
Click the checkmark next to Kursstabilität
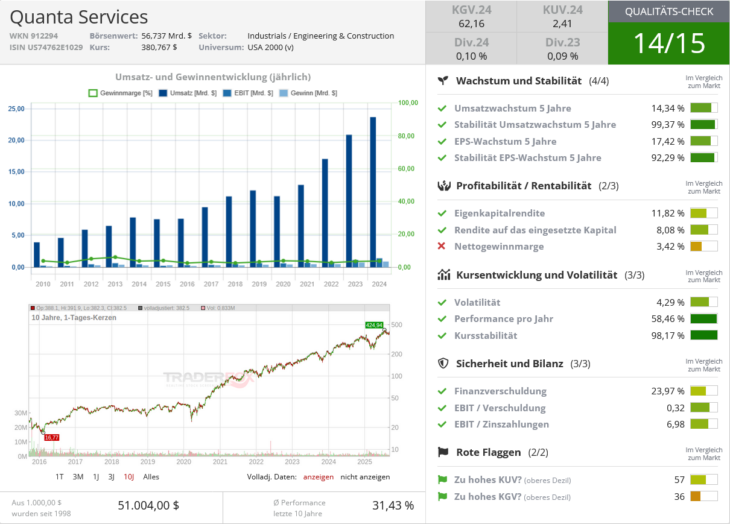442,336
